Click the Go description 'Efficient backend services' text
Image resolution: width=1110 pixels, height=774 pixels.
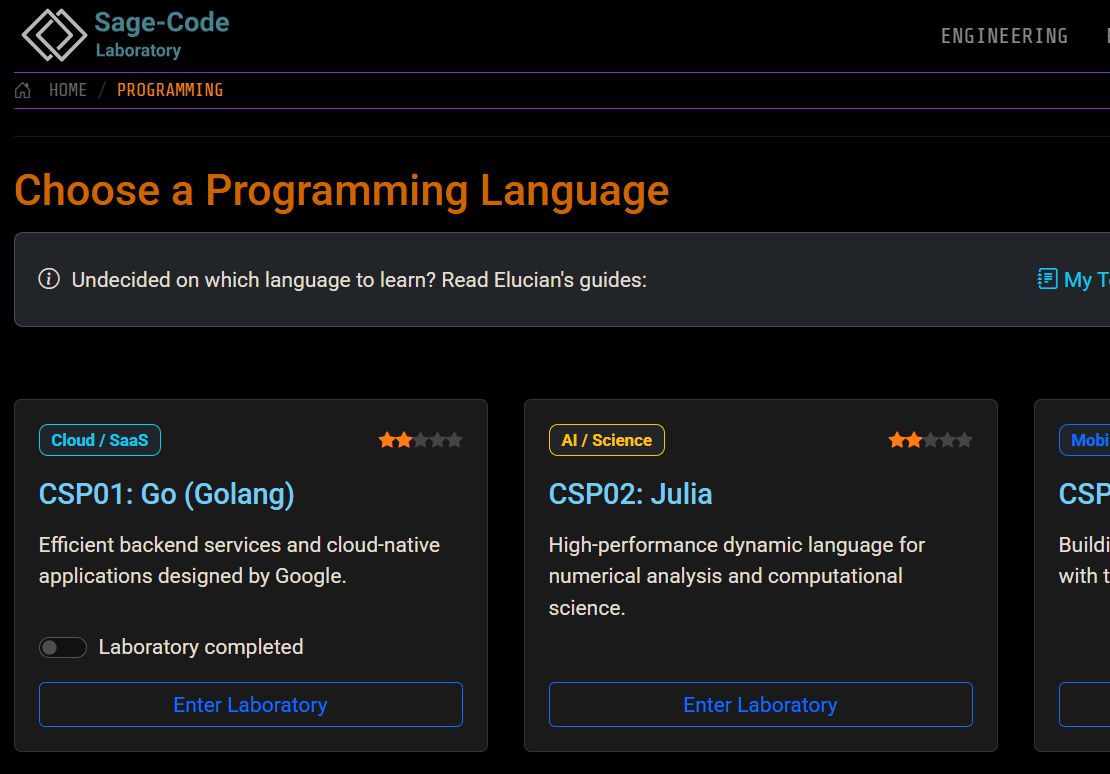click(239, 560)
